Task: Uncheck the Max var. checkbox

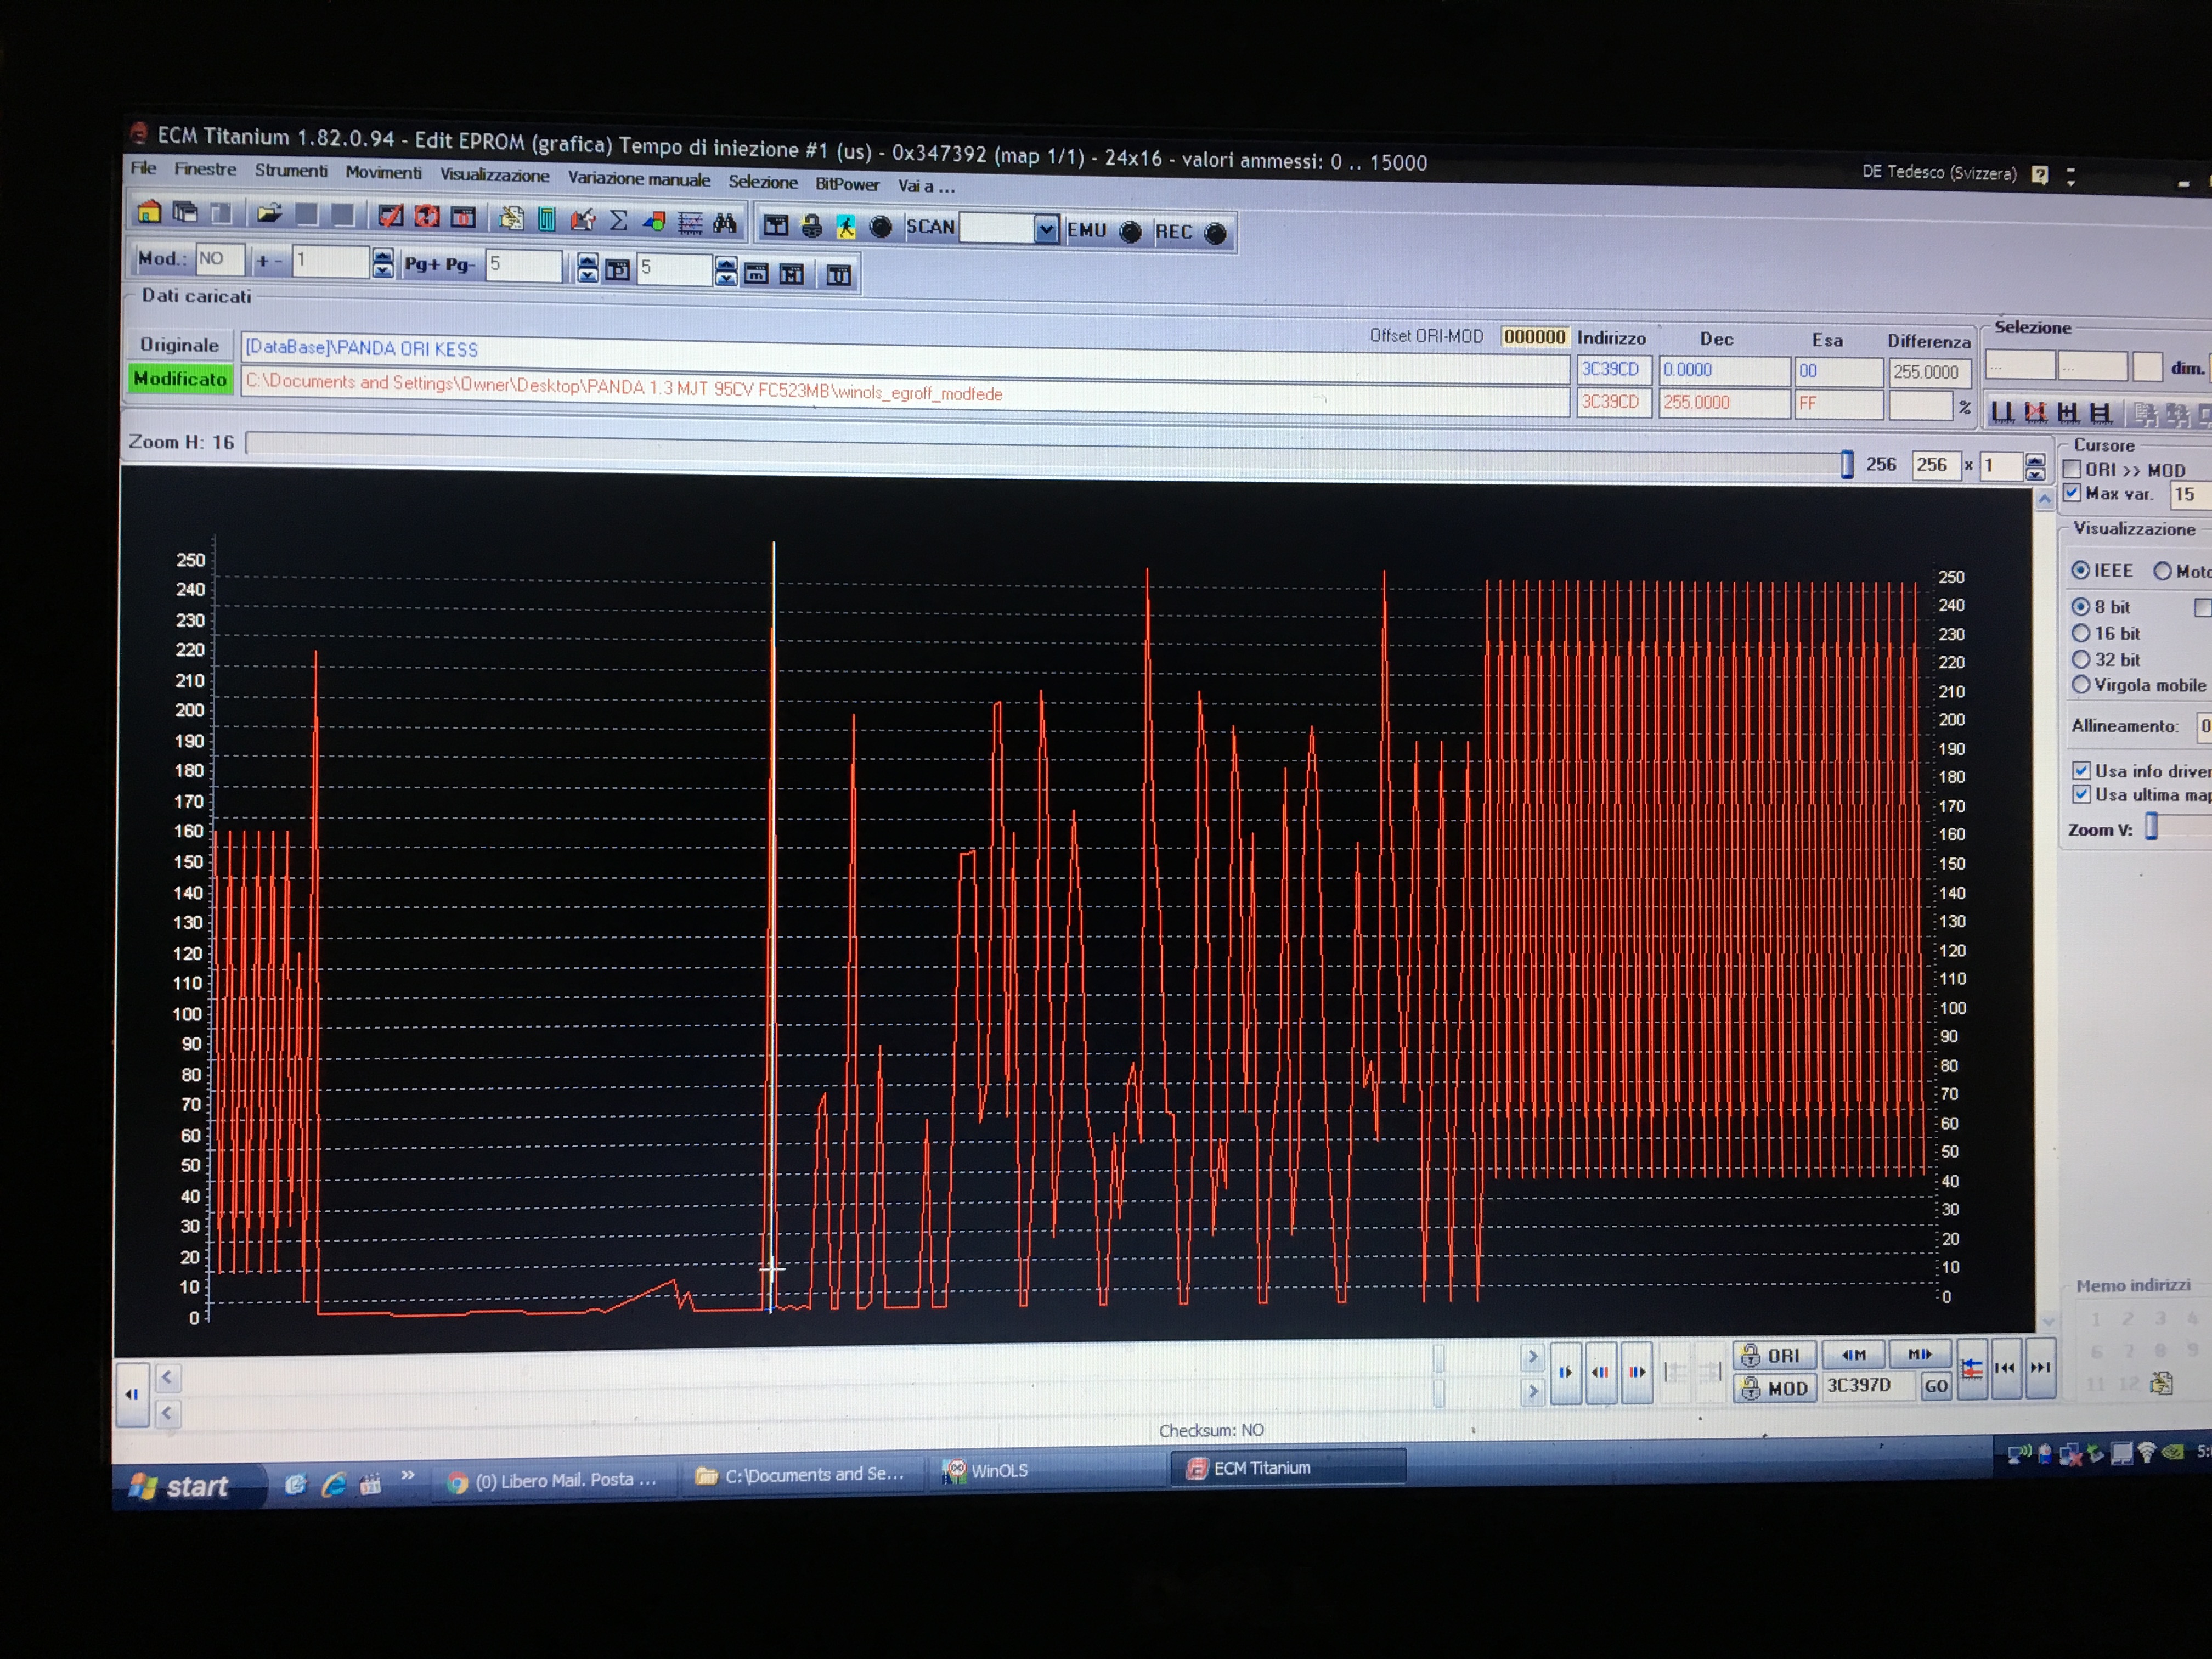Action: pos(2073,492)
